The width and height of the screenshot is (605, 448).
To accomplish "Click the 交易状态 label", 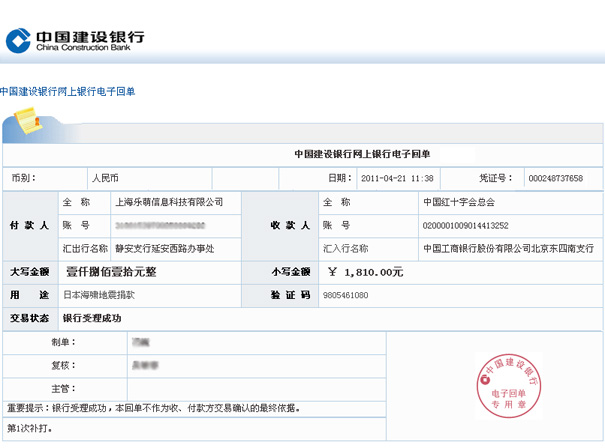I will click(x=29, y=318).
